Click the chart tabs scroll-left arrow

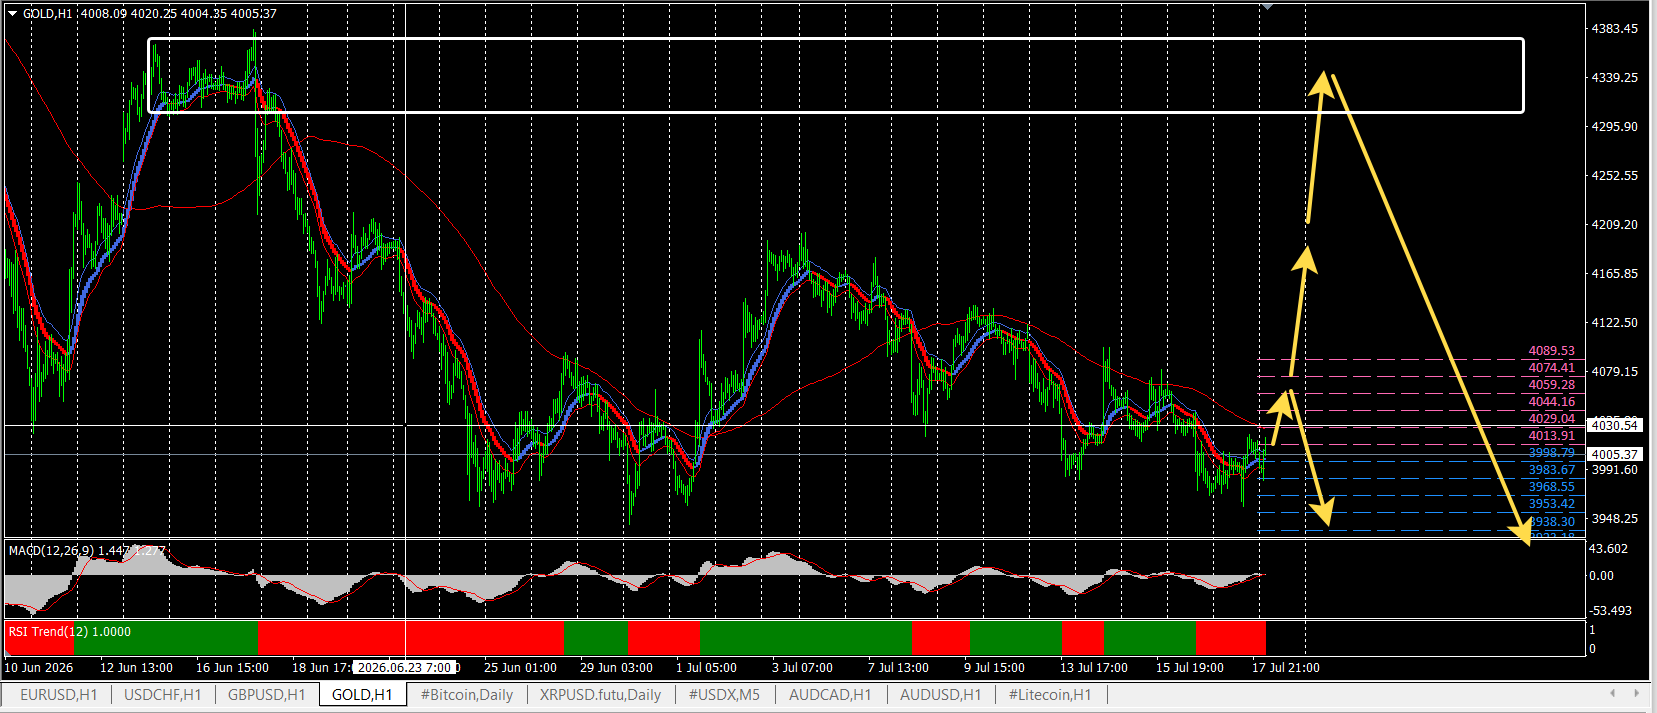1612,693
